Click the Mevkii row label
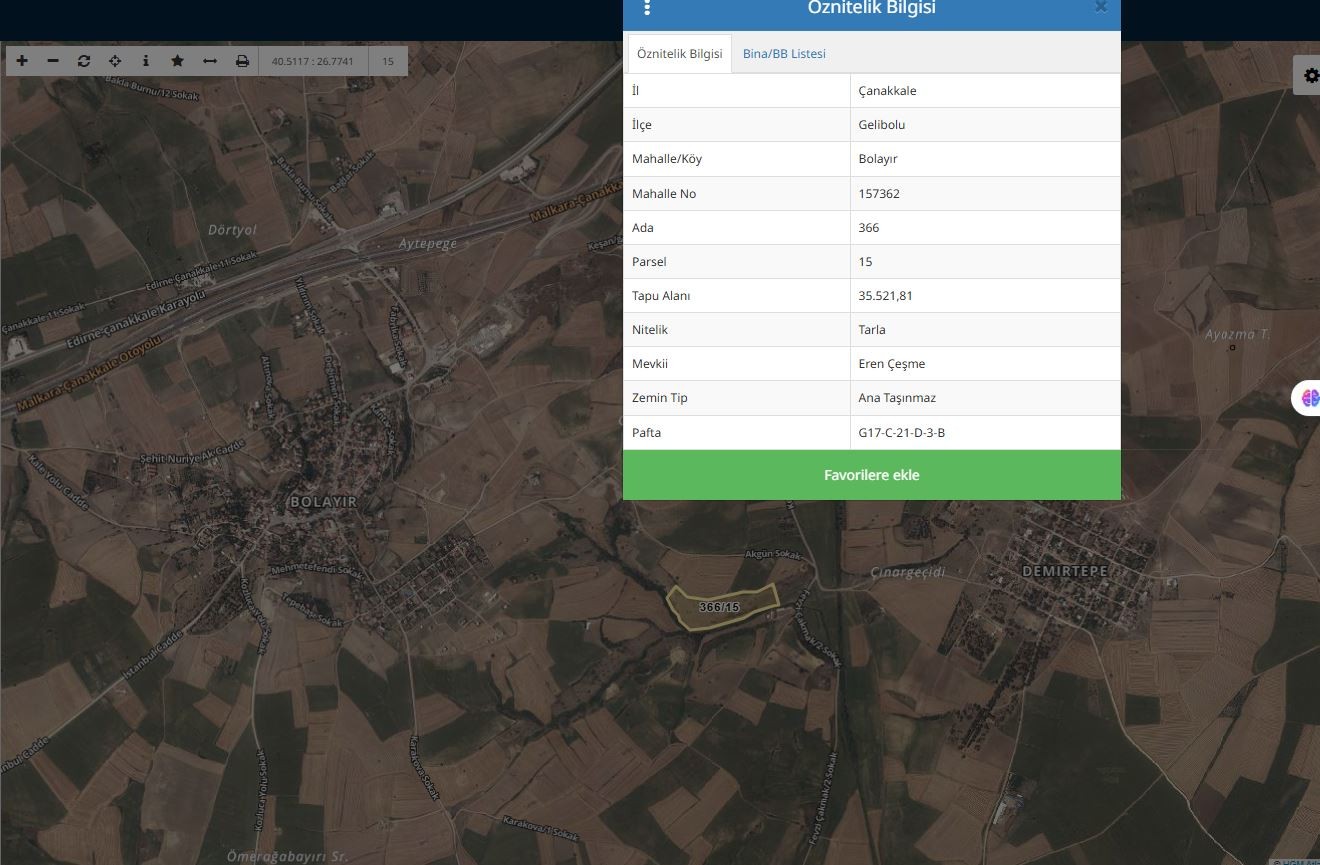The image size is (1320, 865). point(650,363)
